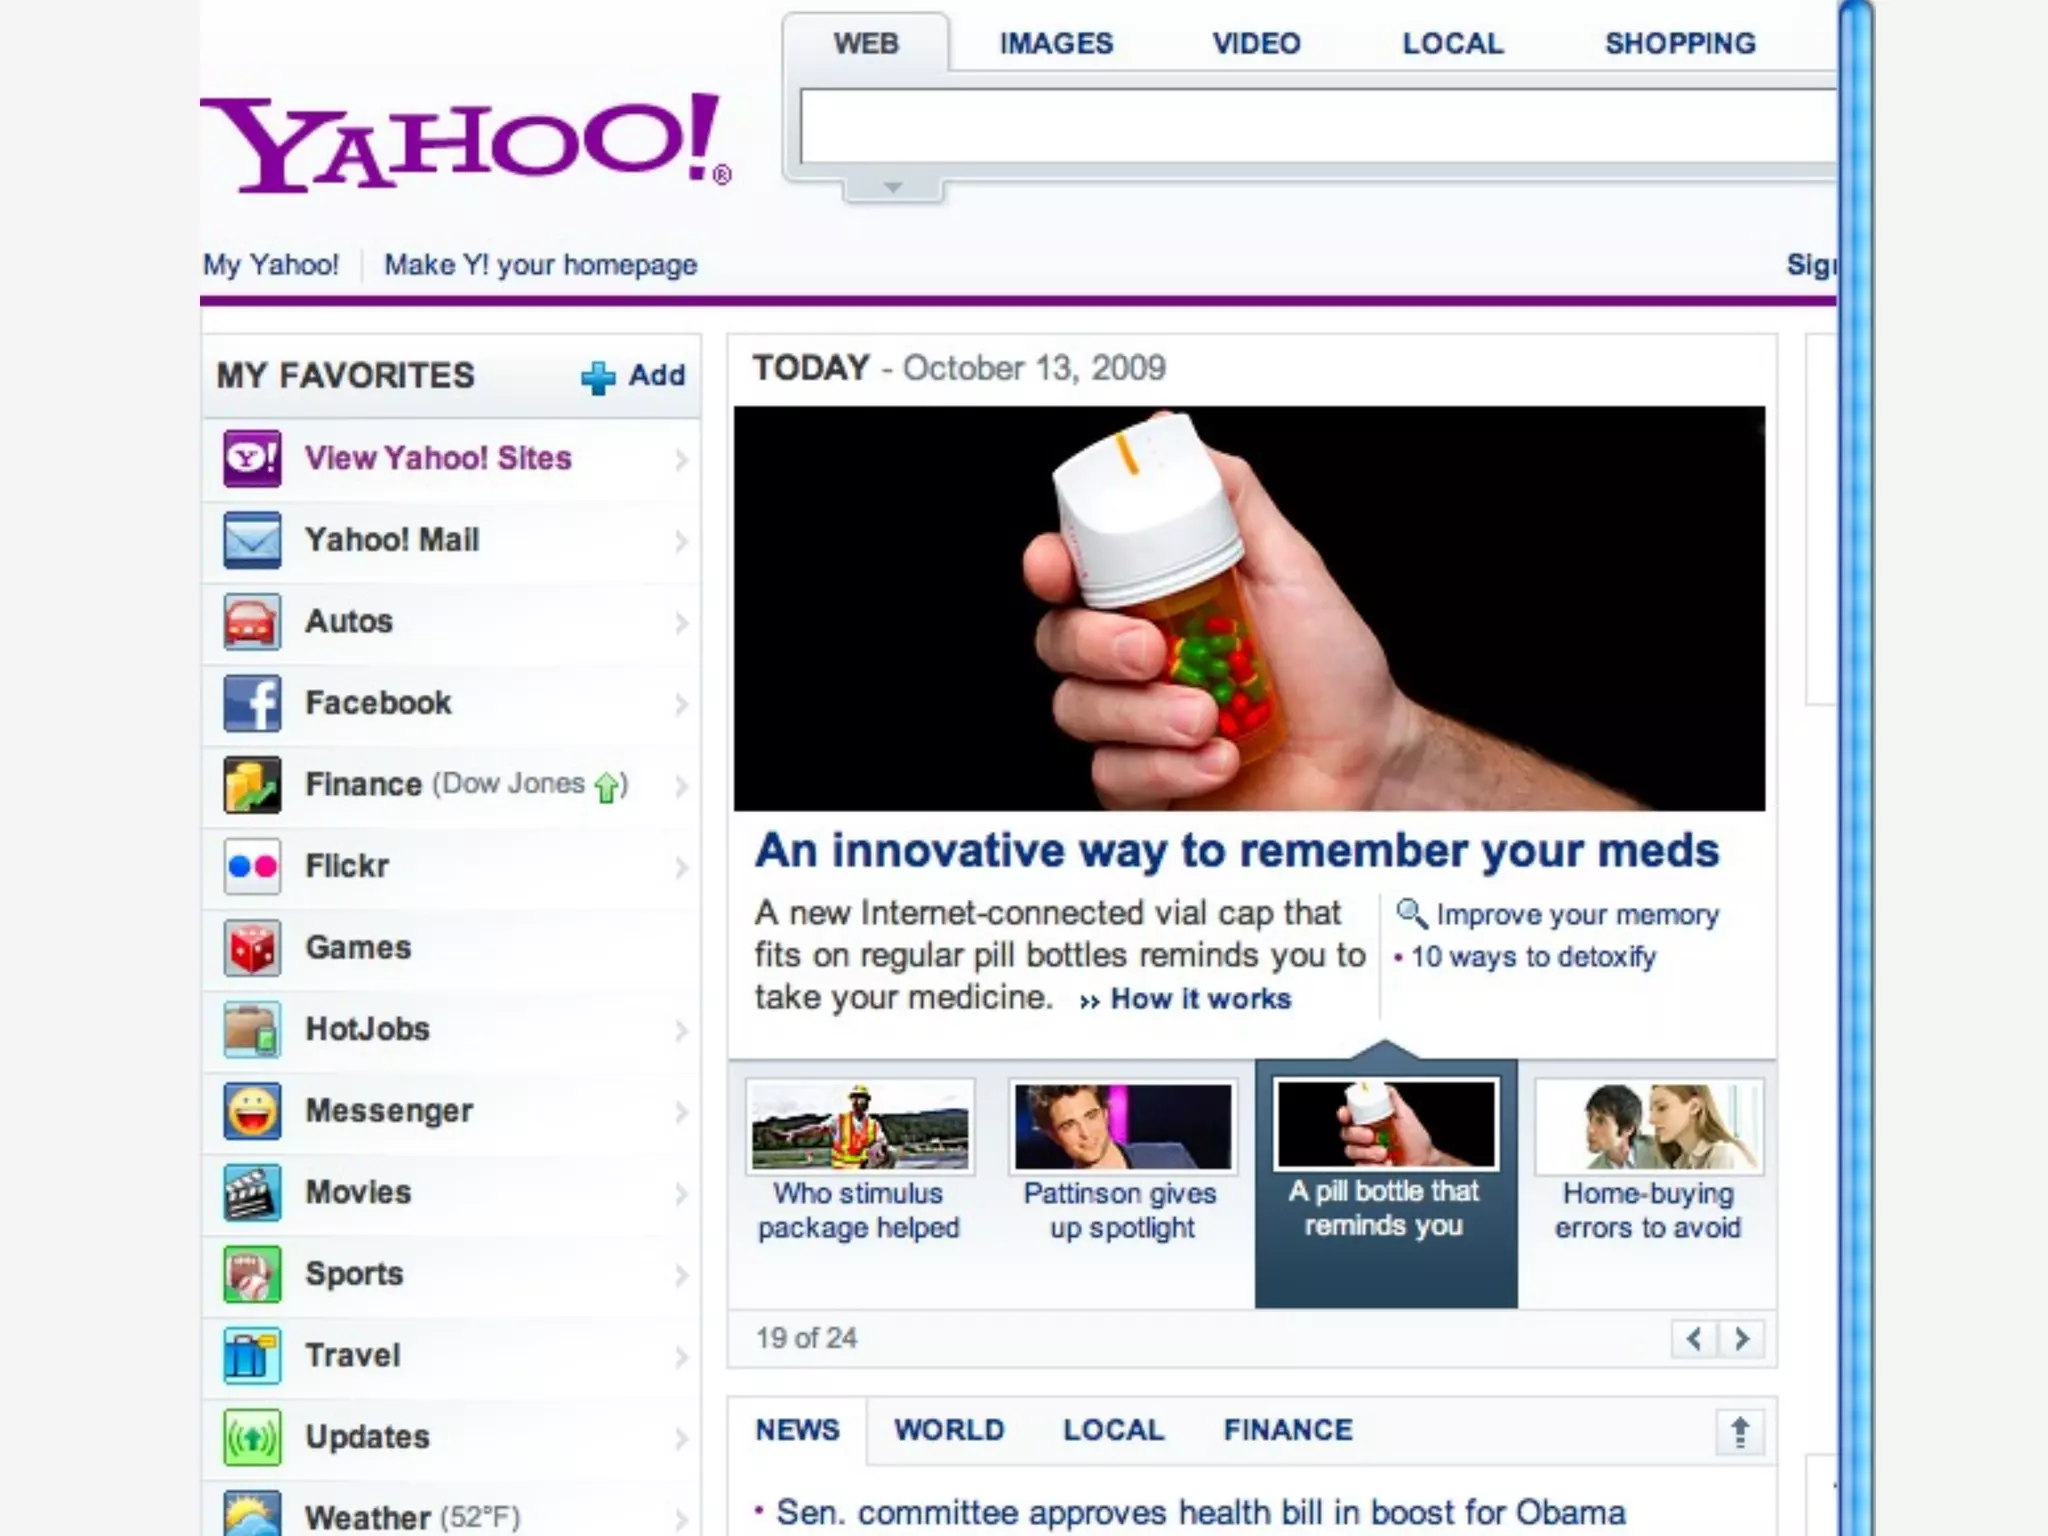Open the How it works link
This screenshot has height=1536, width=2048.
point(1200,999)
